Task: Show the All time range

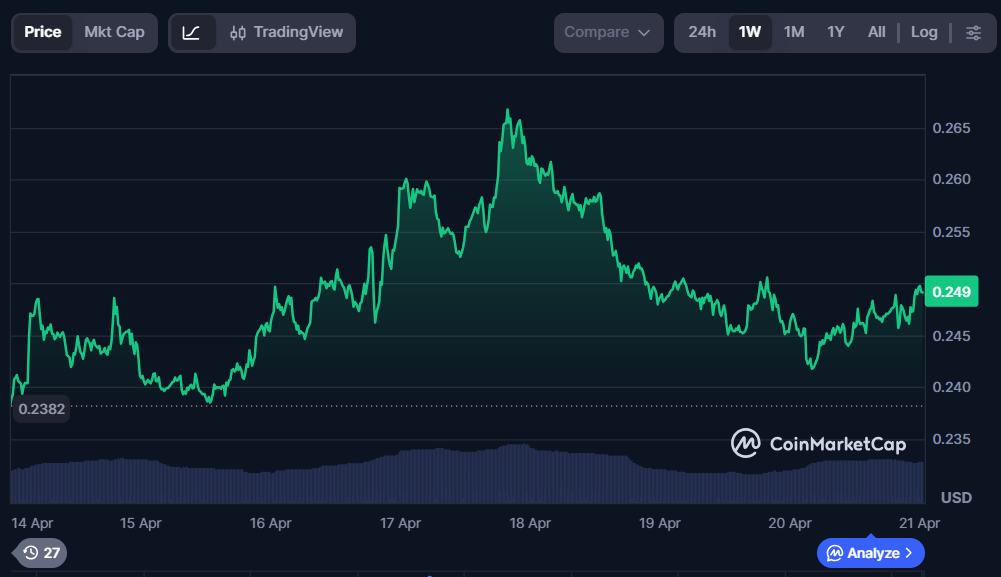Action: (877, 32)
